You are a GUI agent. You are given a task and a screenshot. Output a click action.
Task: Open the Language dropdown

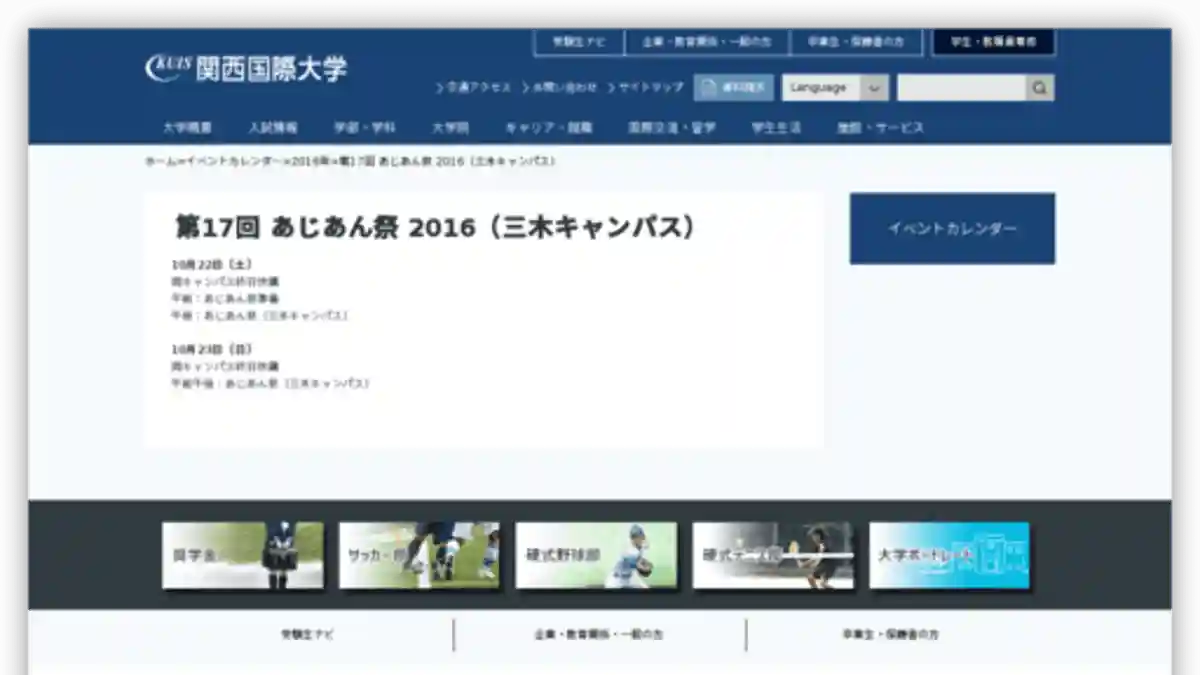[x=834, y=88]
